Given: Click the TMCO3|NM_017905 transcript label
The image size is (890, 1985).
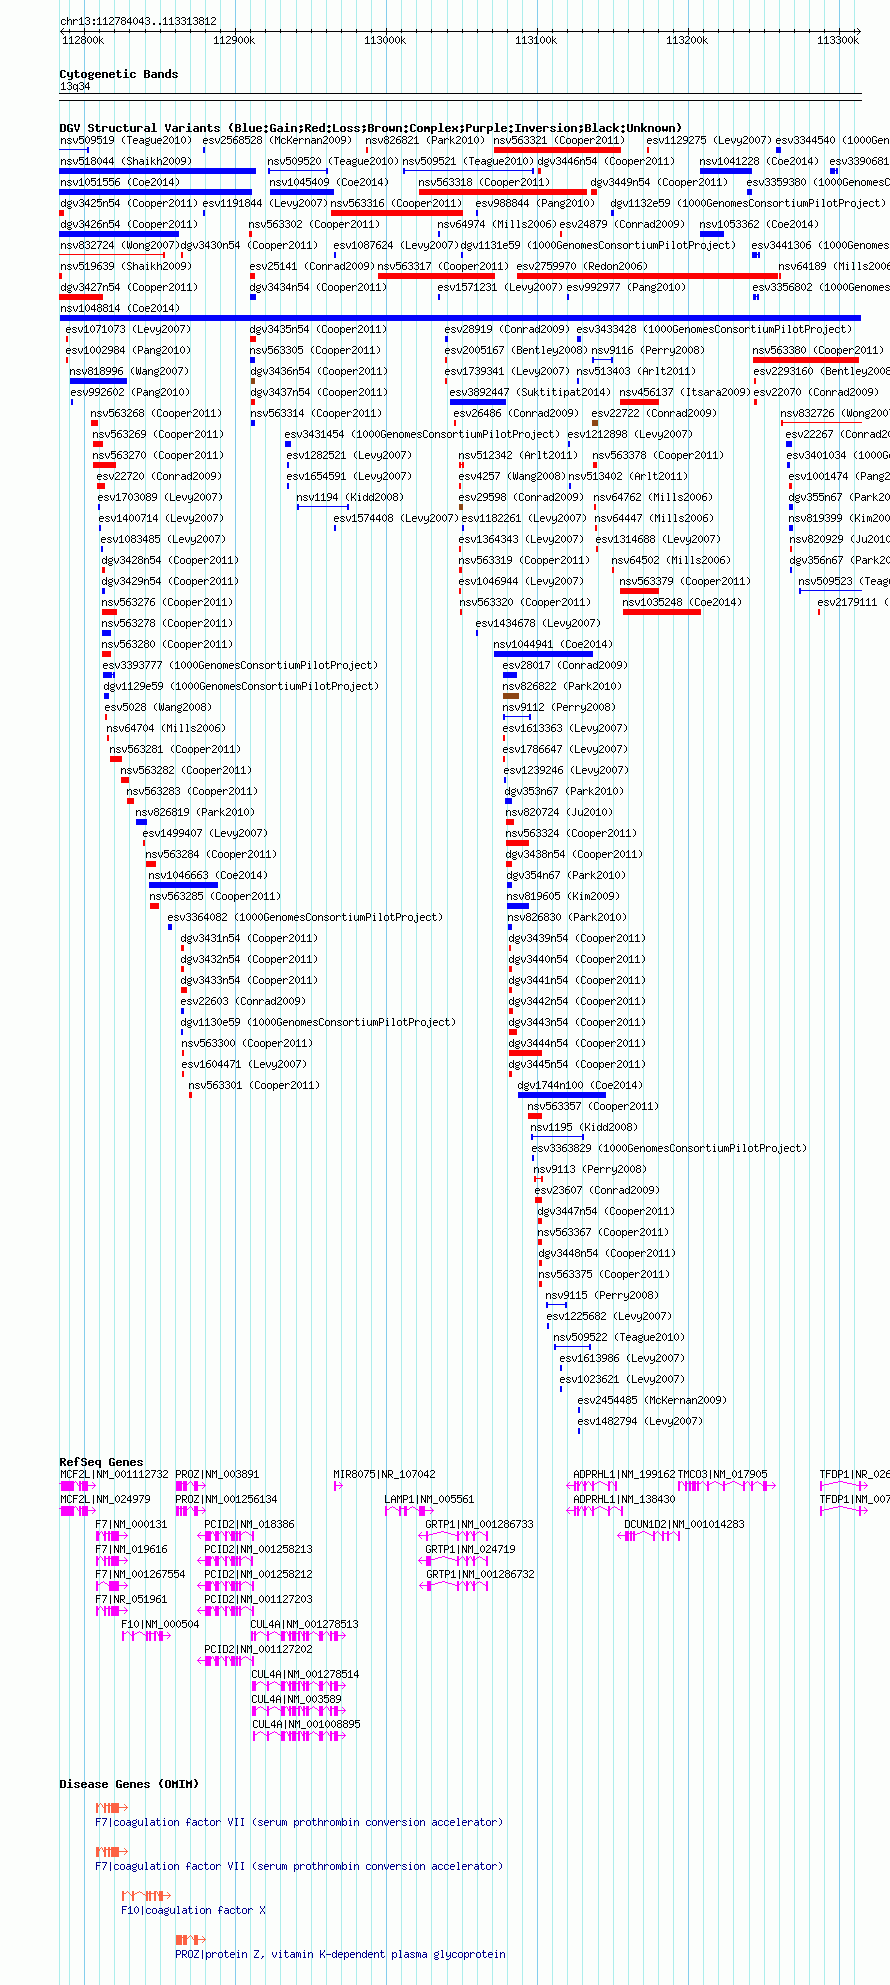Looking at the screenshot, I should (x=723, y=1474).
